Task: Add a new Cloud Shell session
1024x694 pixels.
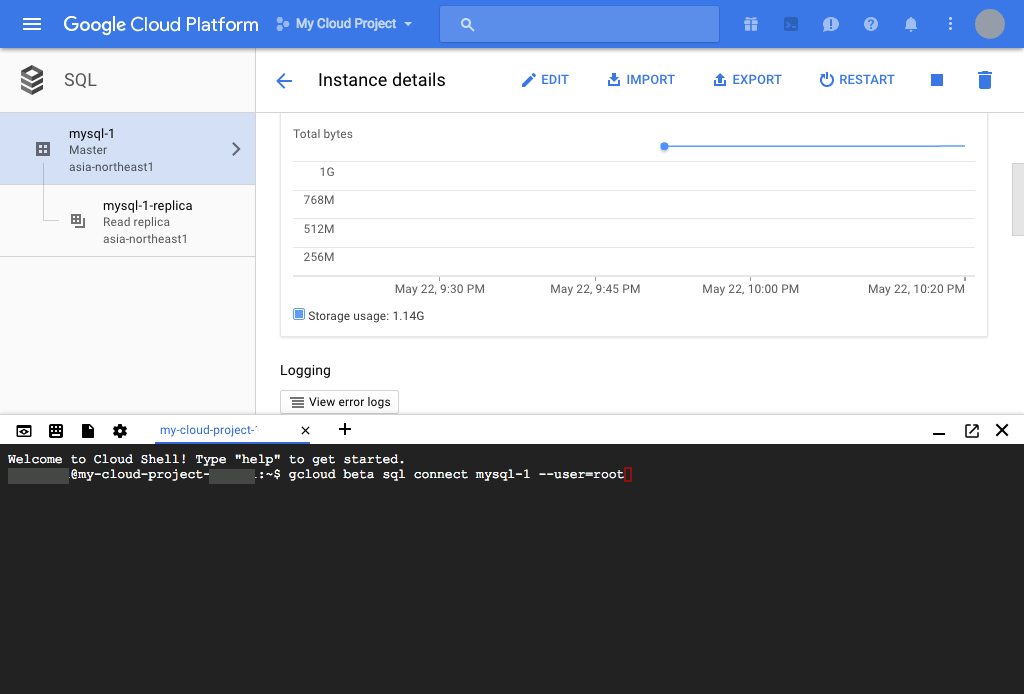Action: click(x=345, y=429)
